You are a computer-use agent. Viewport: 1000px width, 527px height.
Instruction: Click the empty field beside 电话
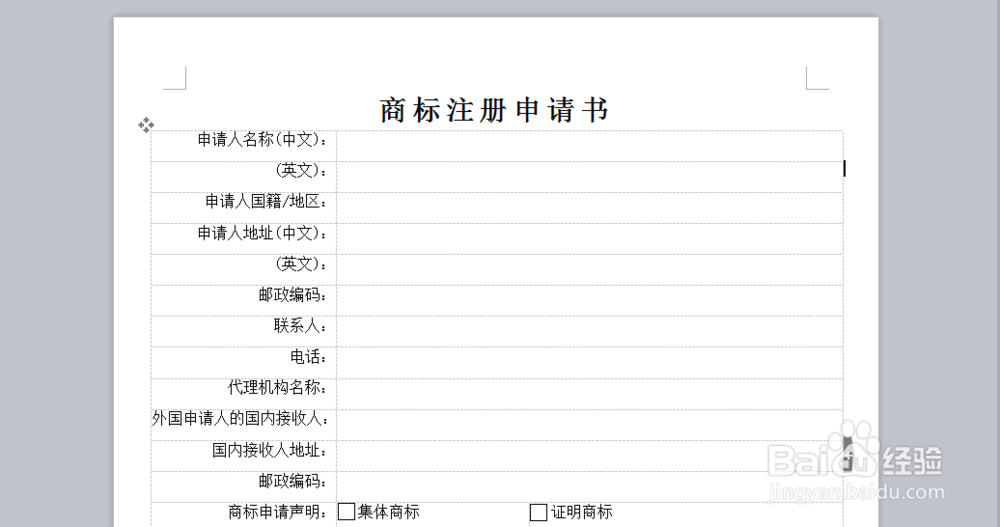(590, 363)
